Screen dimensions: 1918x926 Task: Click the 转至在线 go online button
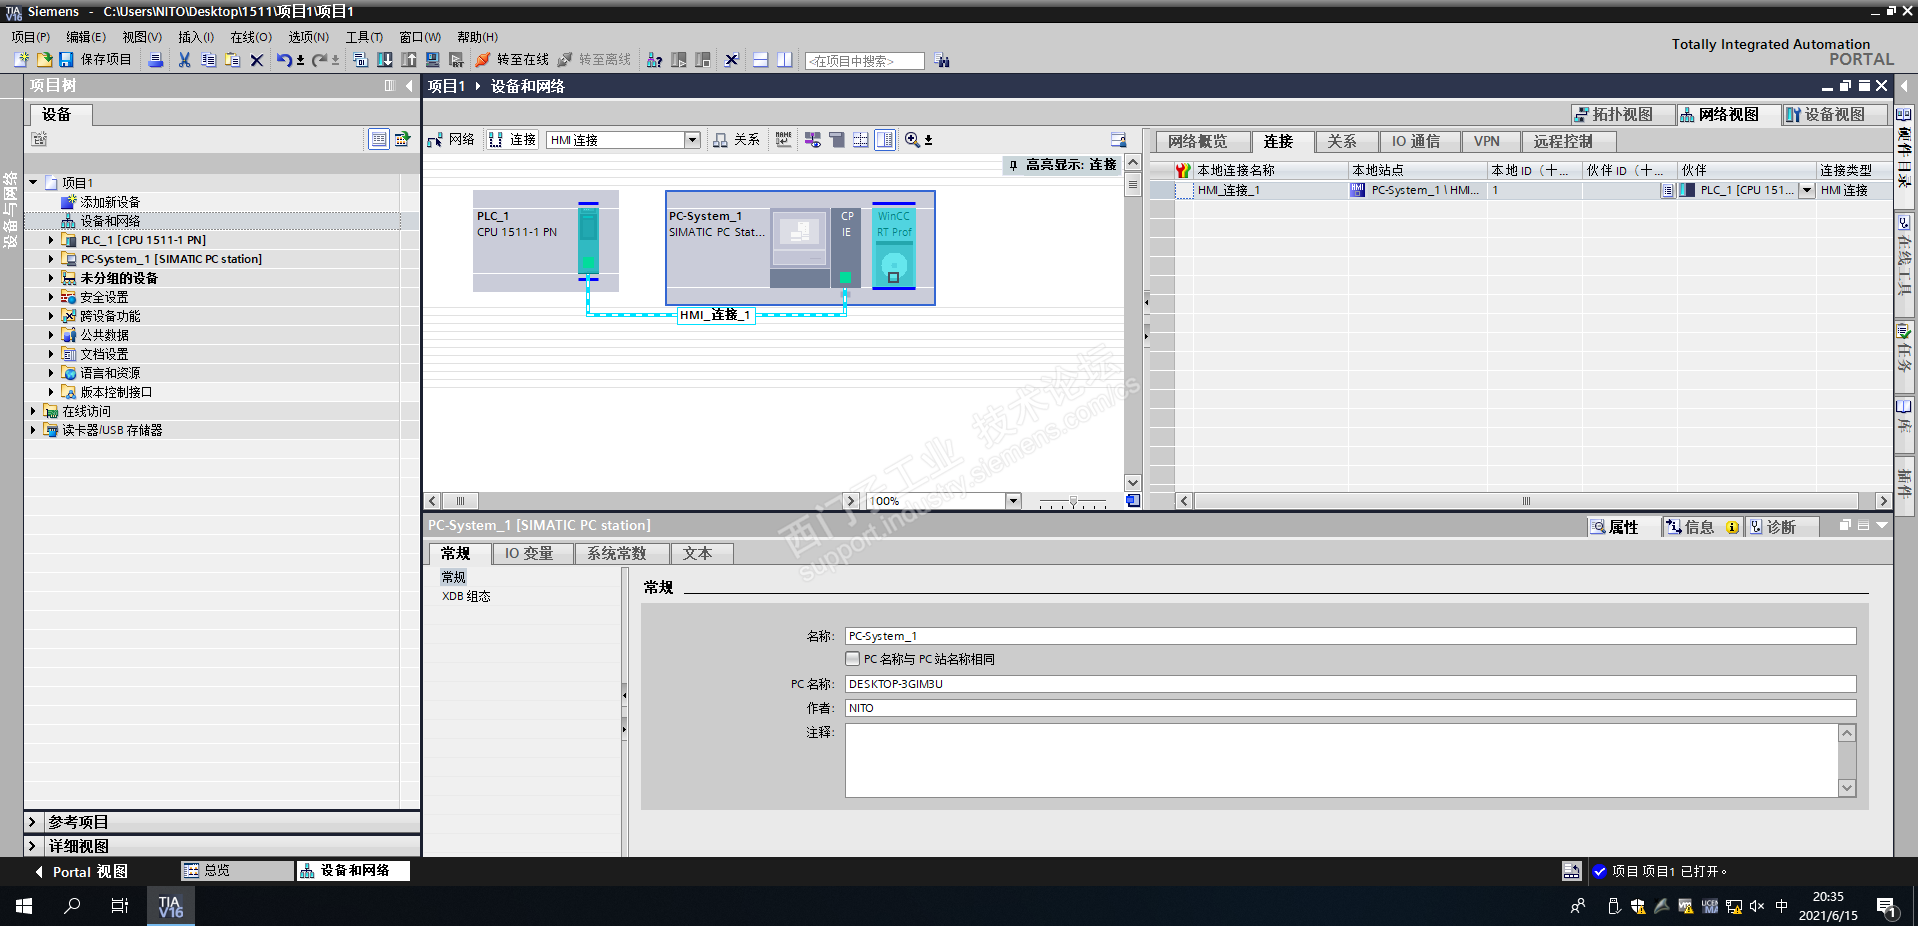click(x=512, y=60)
